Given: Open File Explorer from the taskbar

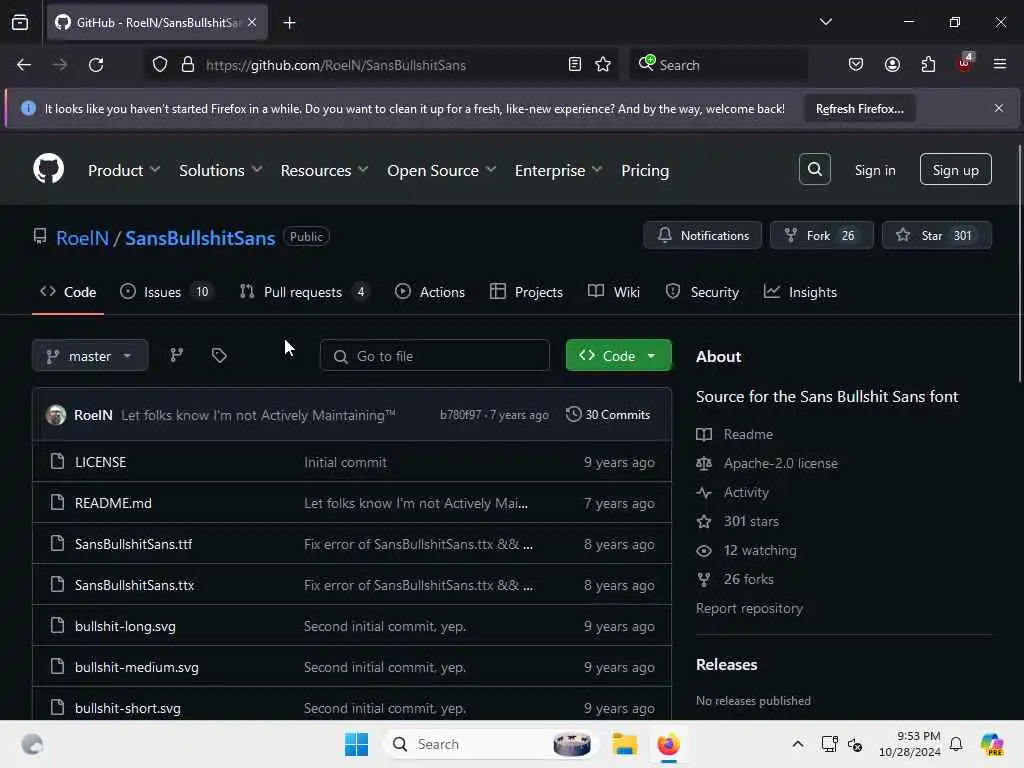Looking at the screenshot, I should (624, 744).
